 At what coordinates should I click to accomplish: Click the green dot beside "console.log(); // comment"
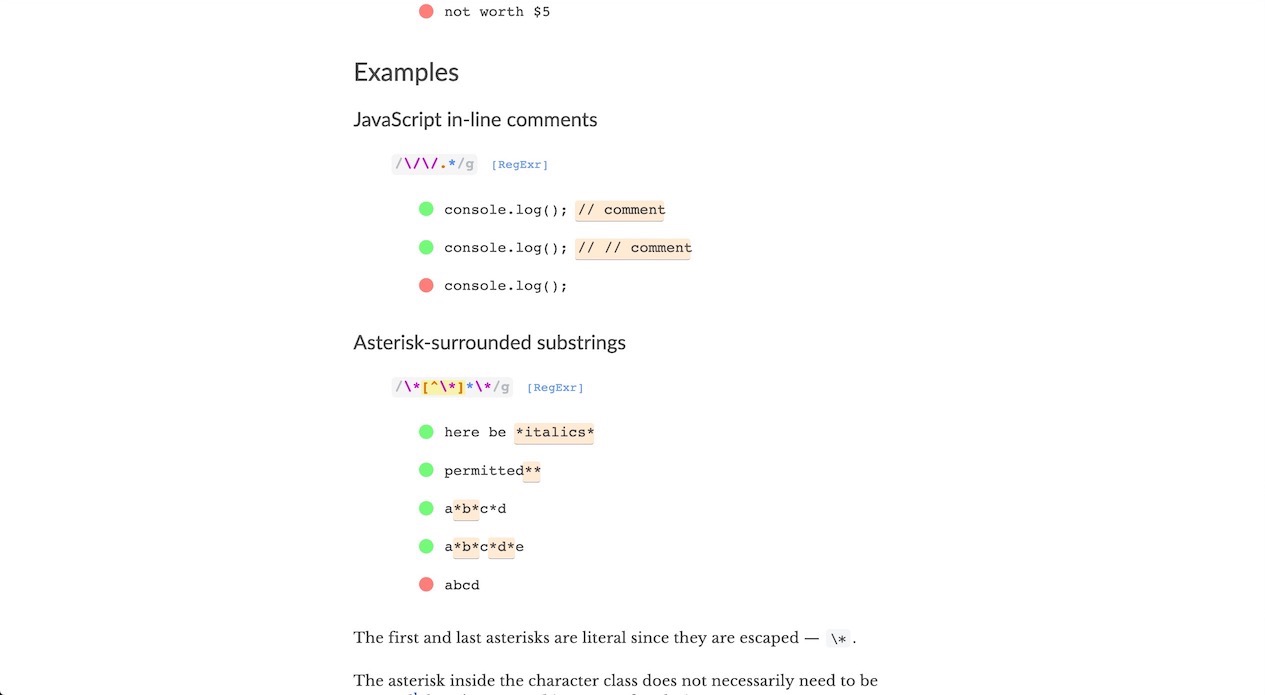426,209
